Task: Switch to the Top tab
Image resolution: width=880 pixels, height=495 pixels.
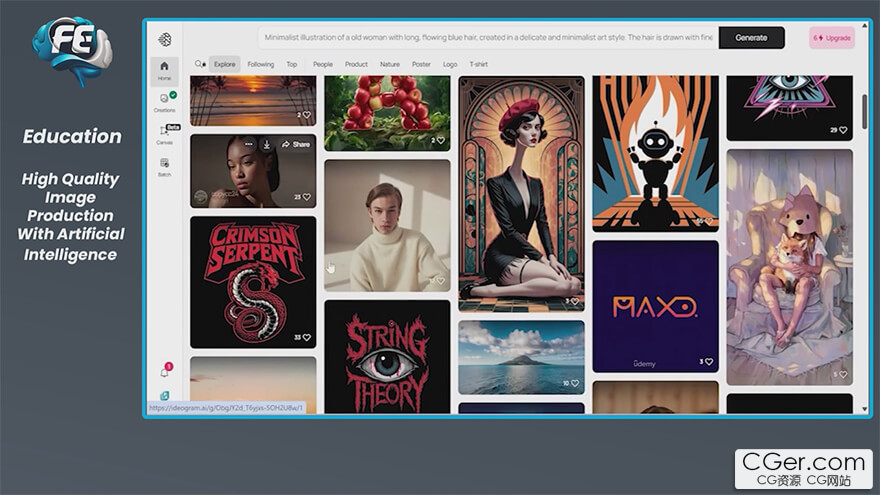Action: pos(292,64)
